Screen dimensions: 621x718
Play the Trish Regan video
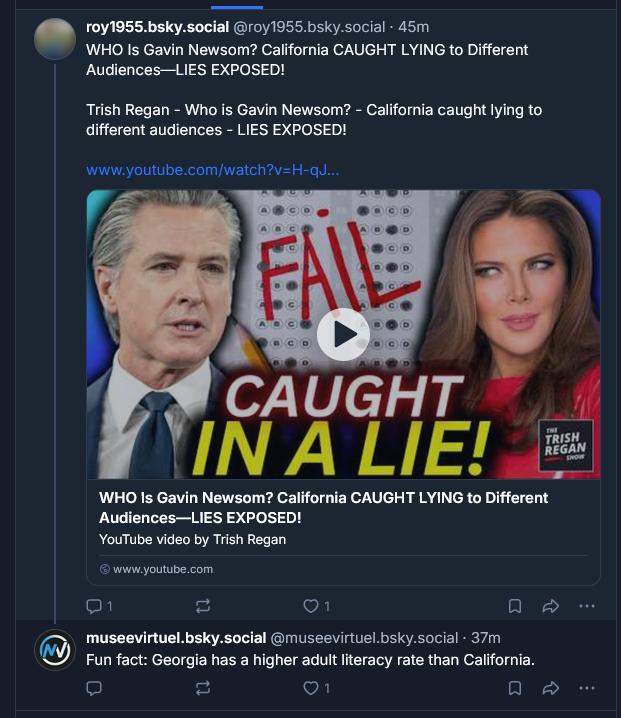click(343, 334)
